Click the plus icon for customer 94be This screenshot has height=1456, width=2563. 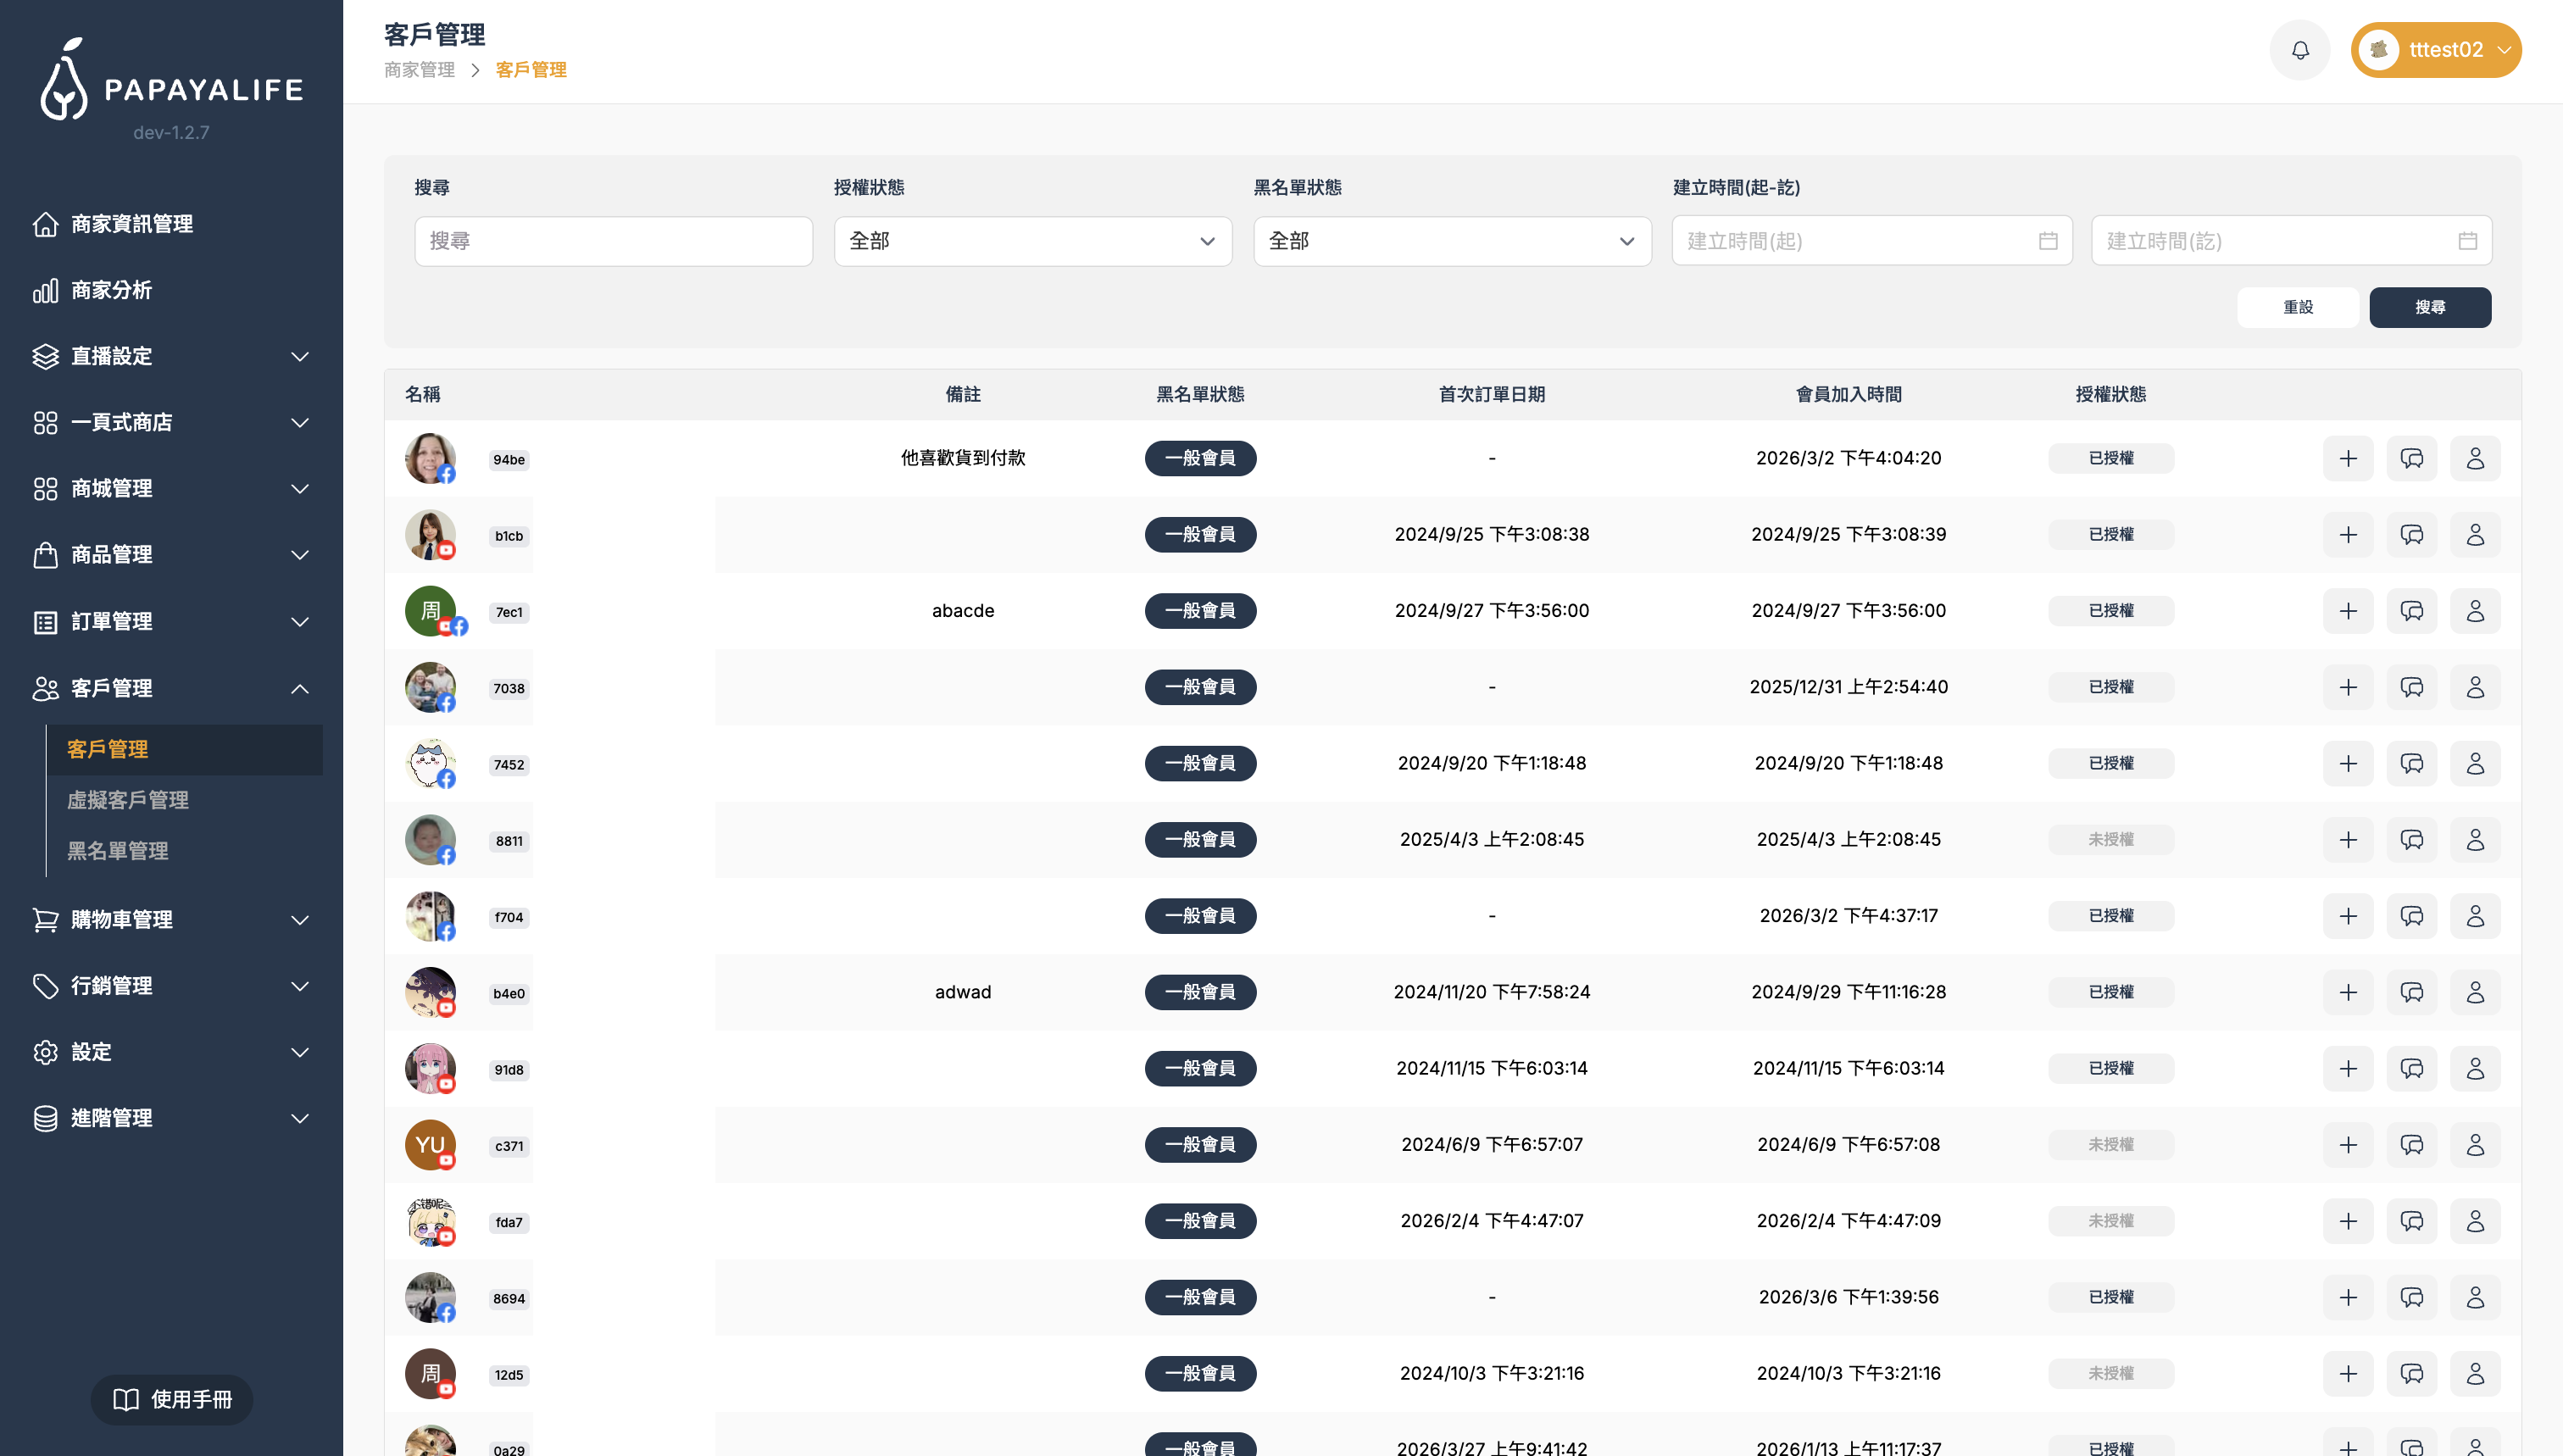[x=2347, y=458]
